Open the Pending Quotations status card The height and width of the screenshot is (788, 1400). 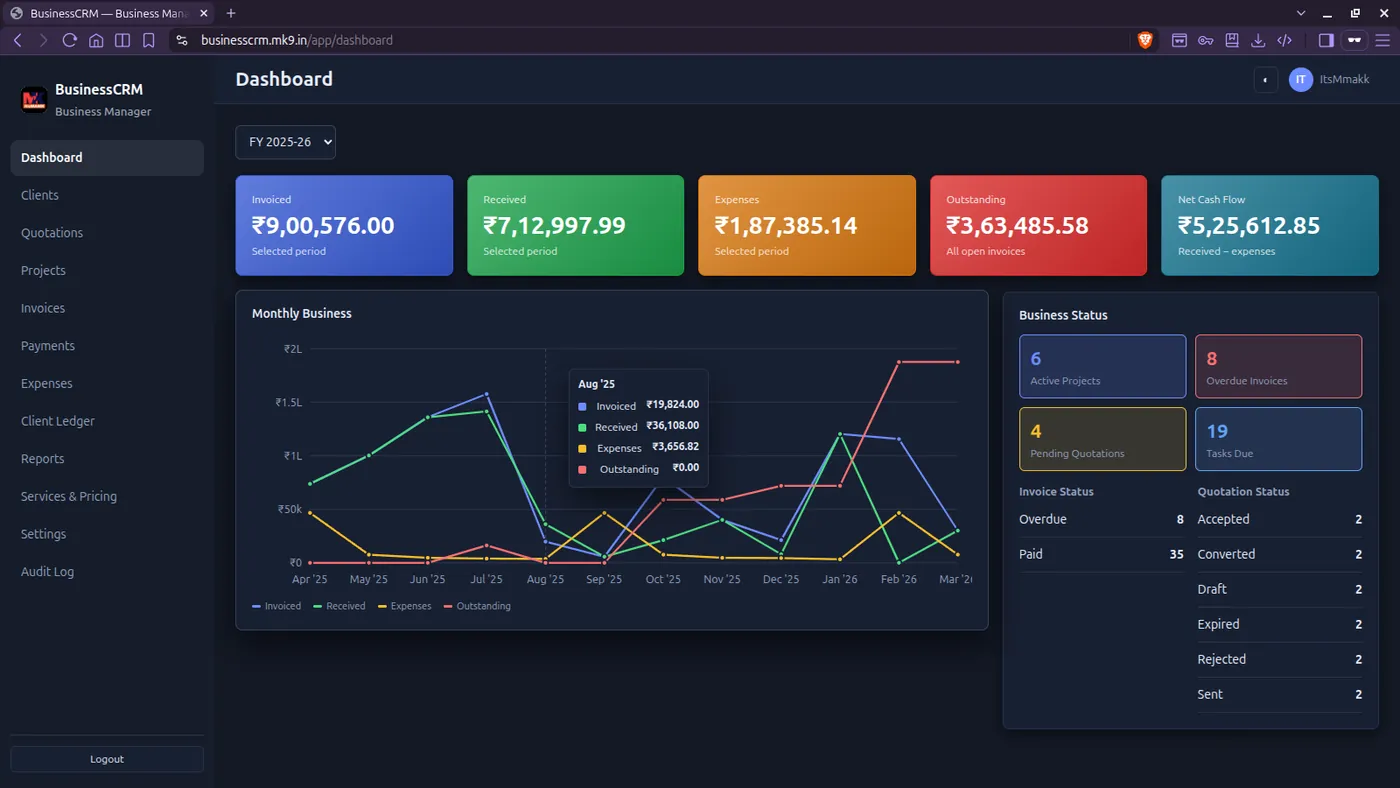(1103, 439)
